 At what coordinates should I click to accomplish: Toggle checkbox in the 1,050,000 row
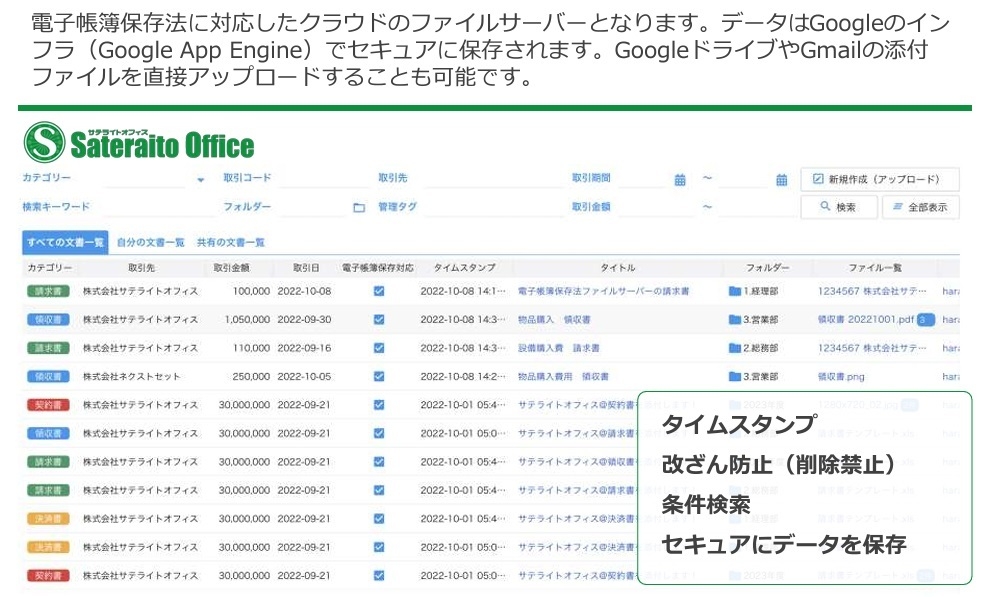coord(379,320)
